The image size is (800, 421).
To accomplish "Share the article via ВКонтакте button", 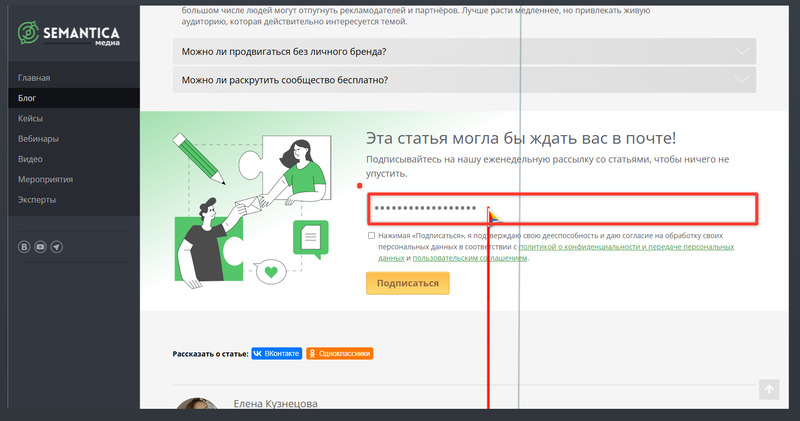I will 277,354.
